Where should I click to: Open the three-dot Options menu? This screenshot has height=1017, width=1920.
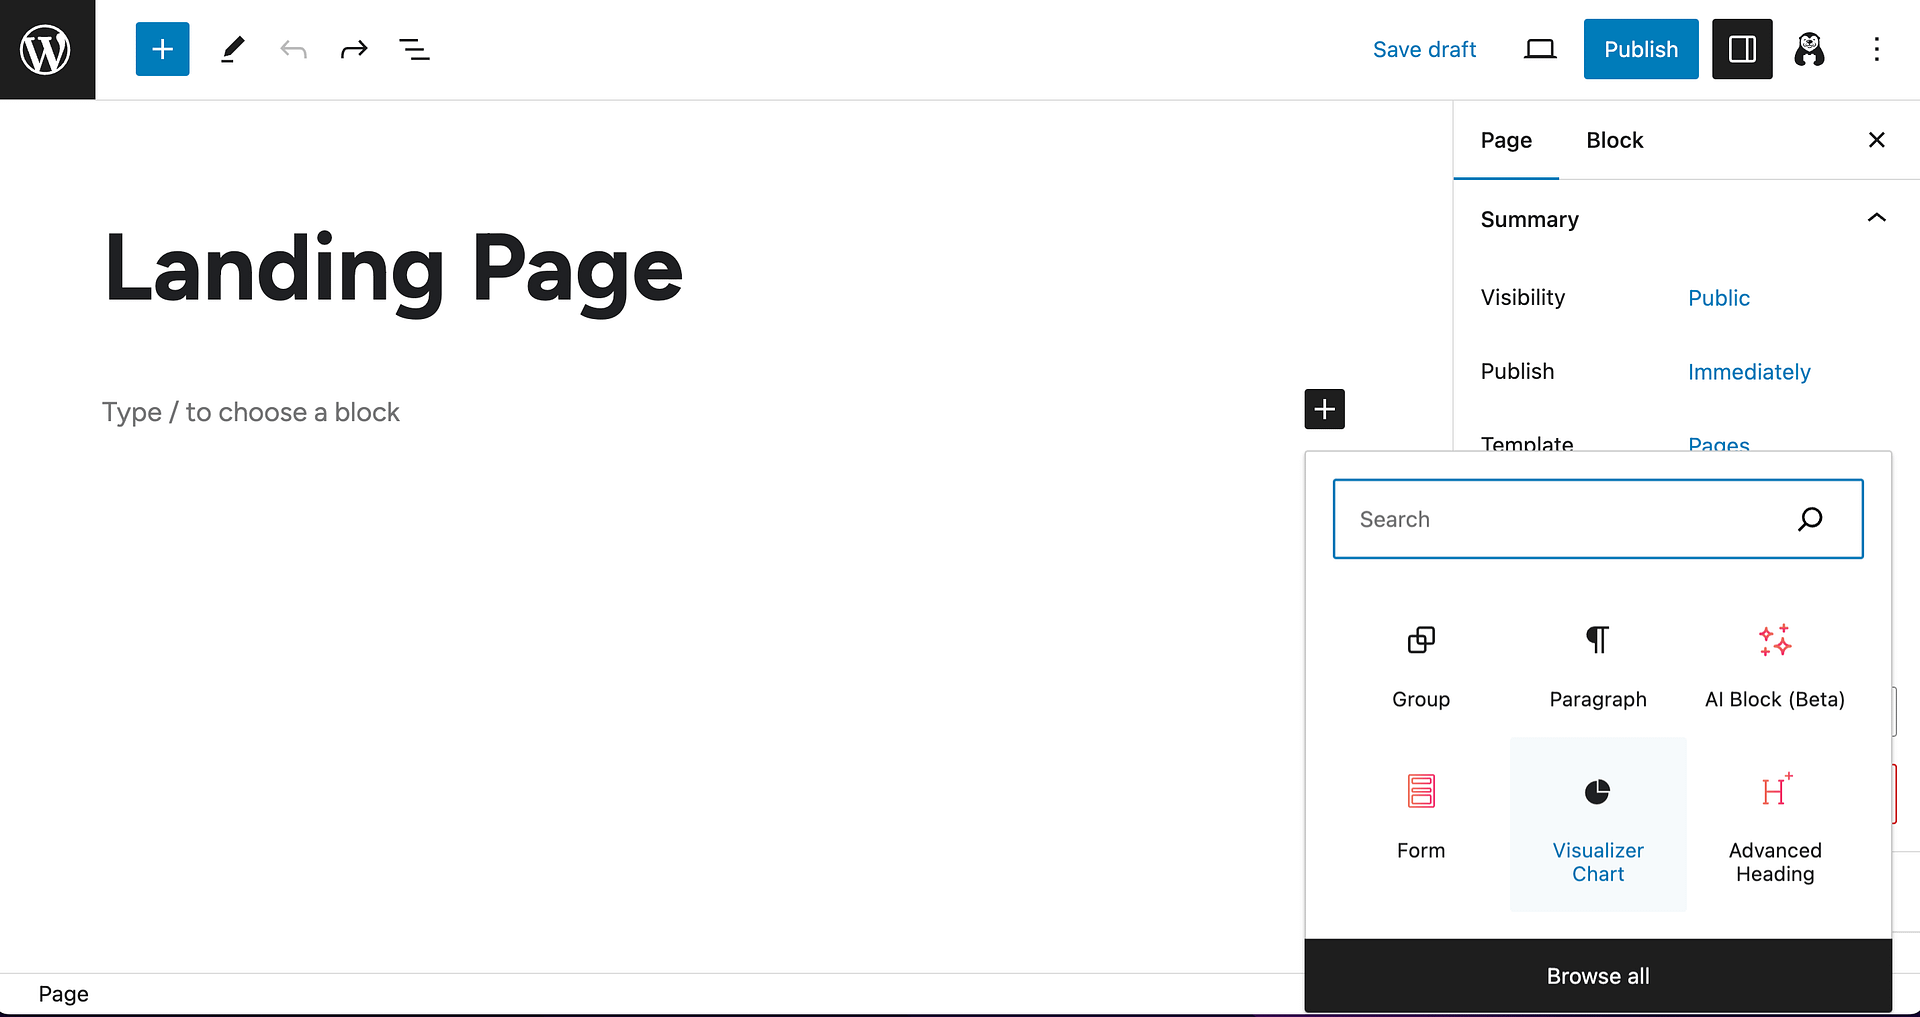coord(1877,48)
